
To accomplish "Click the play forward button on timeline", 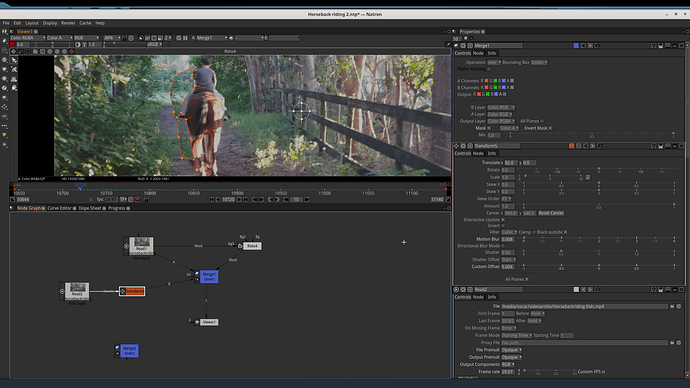I will pos(239,199).
